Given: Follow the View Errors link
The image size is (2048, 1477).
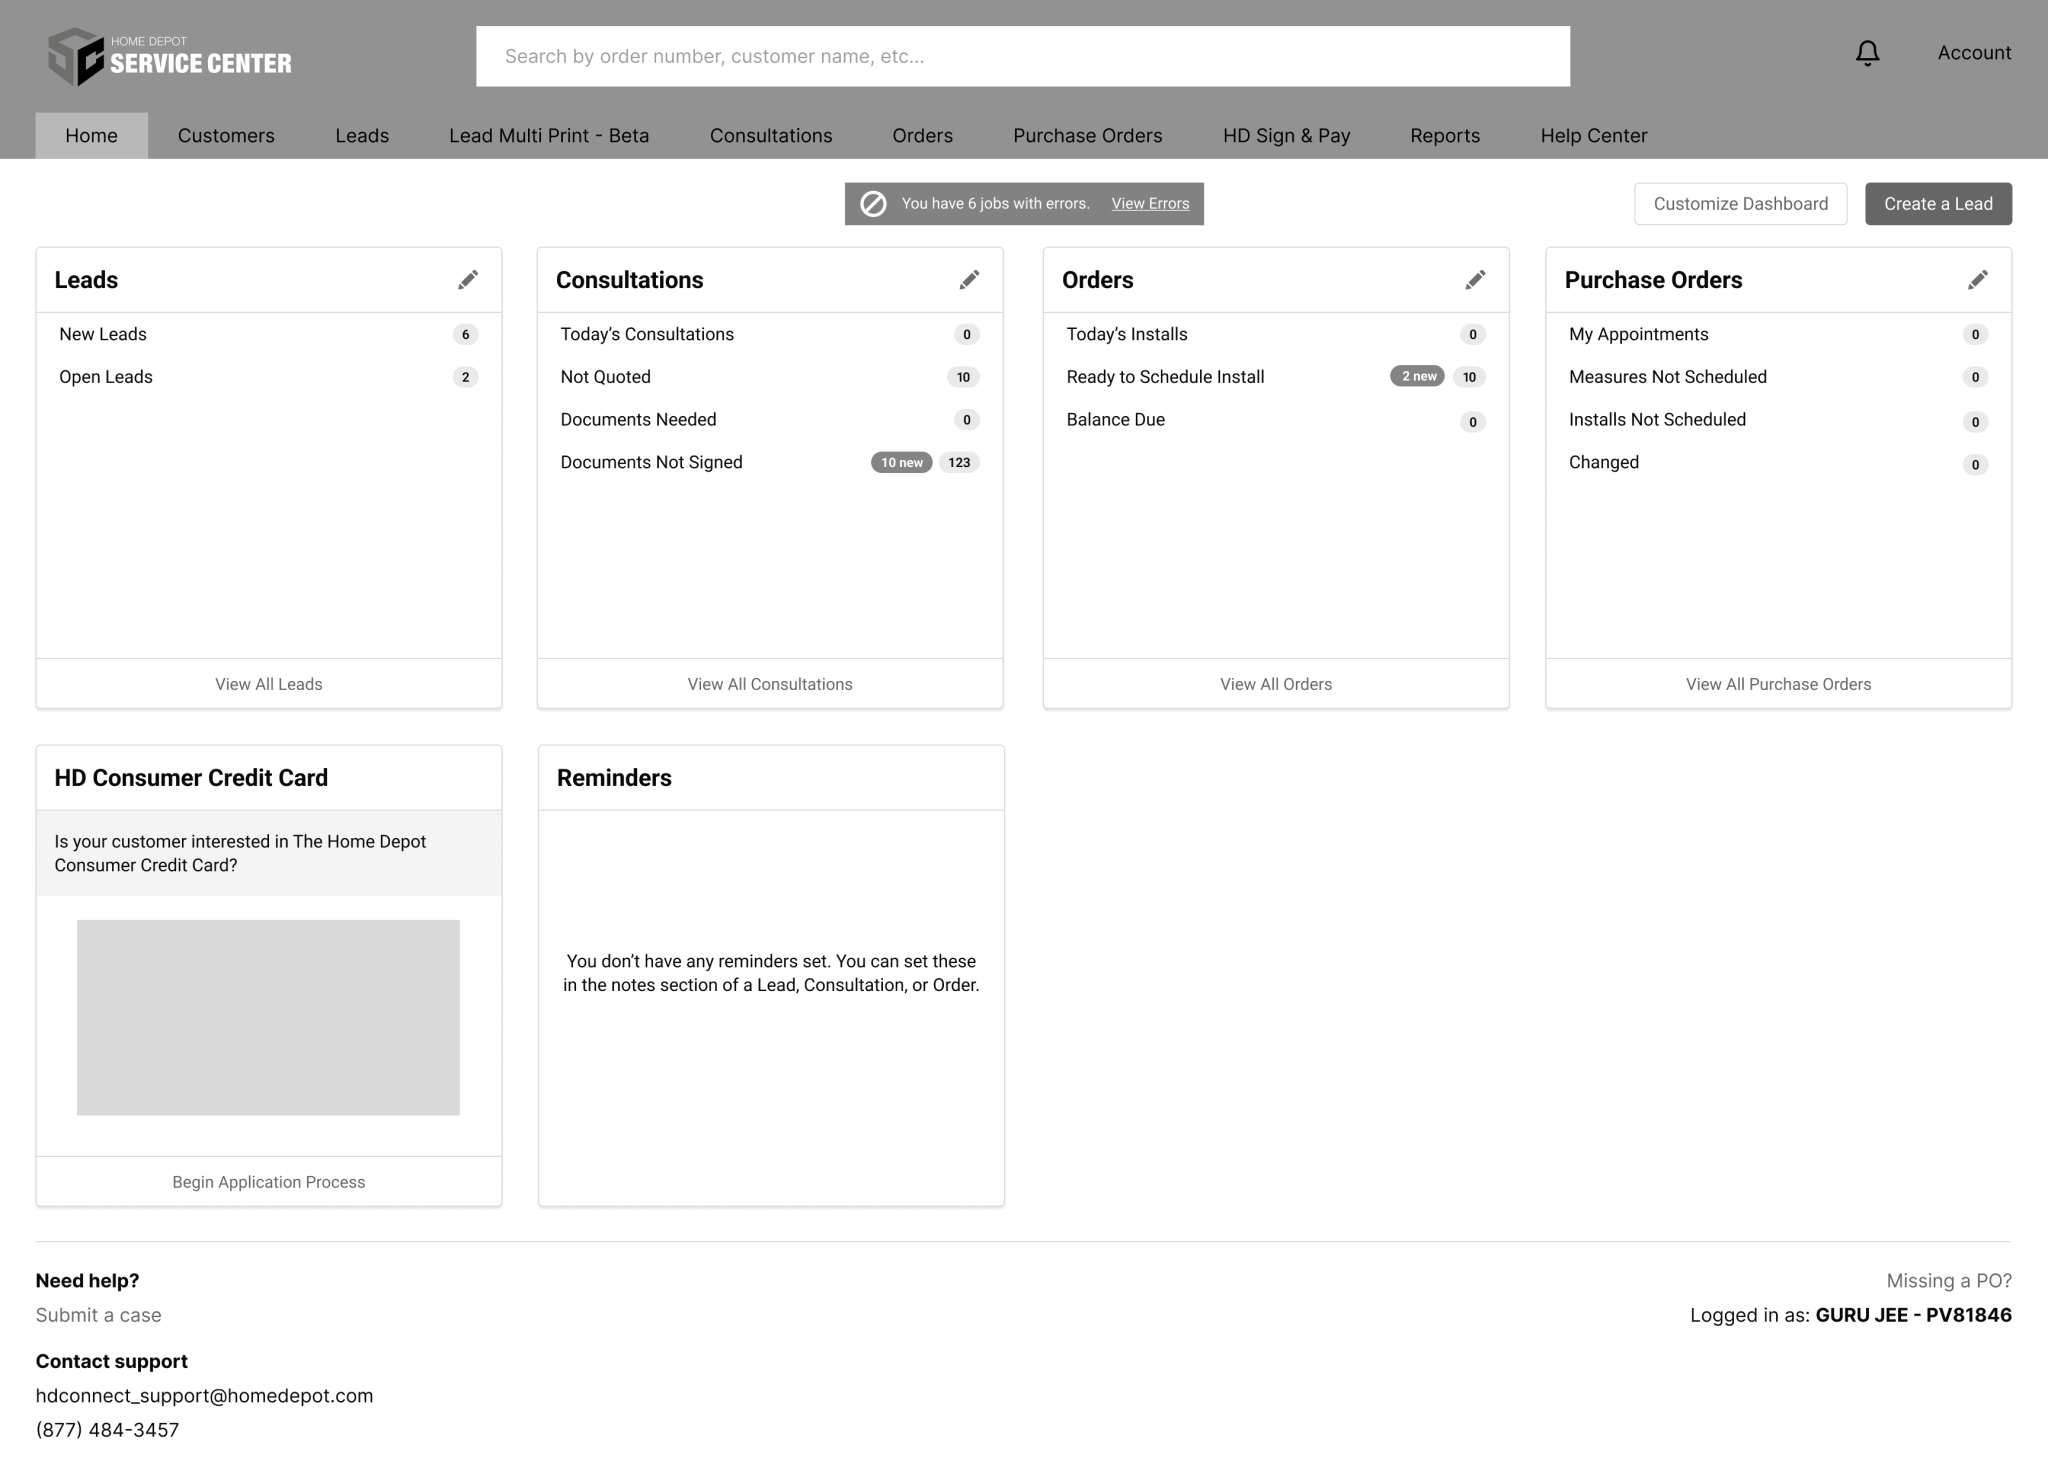Looking at the screenshot, I should (x=1150, y=204).
